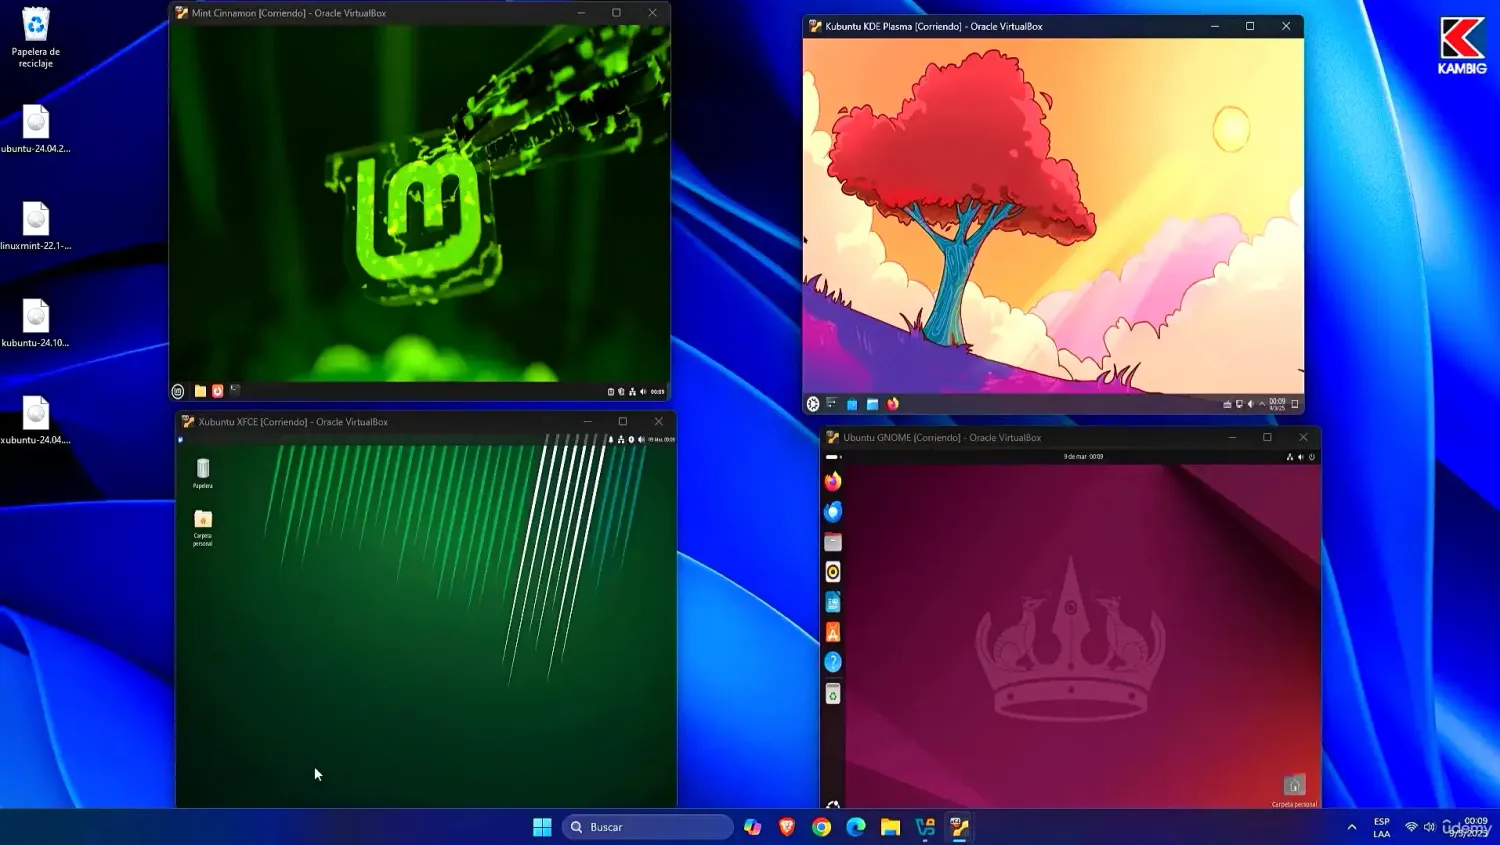Image resolution: width=1500 pixels, height=845 pixels.
Task: Open the Help icon in Ubuntu dock
Action: (x=833, y=662)
